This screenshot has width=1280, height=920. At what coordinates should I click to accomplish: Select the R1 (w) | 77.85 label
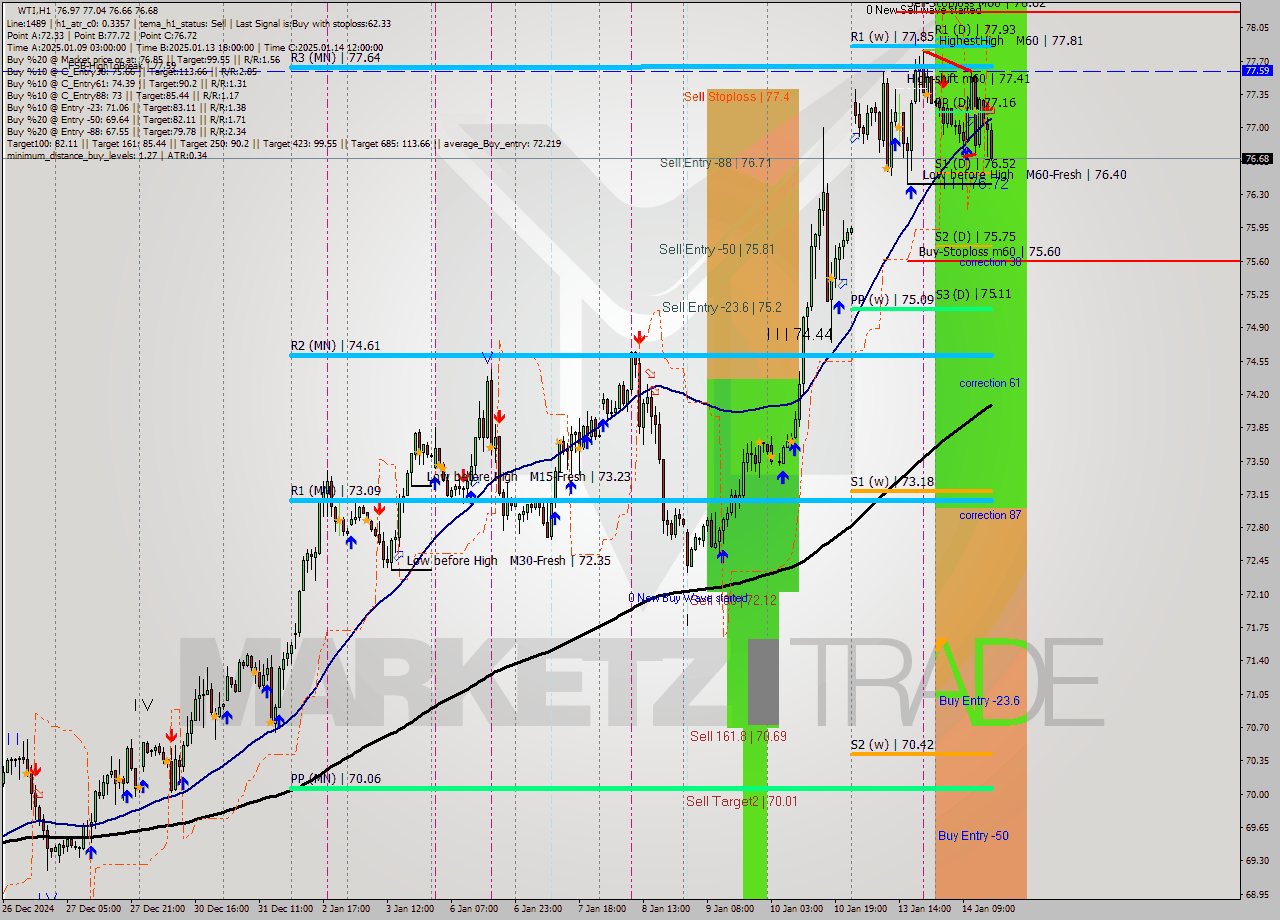pyautogui.click(x=892, y=37)
